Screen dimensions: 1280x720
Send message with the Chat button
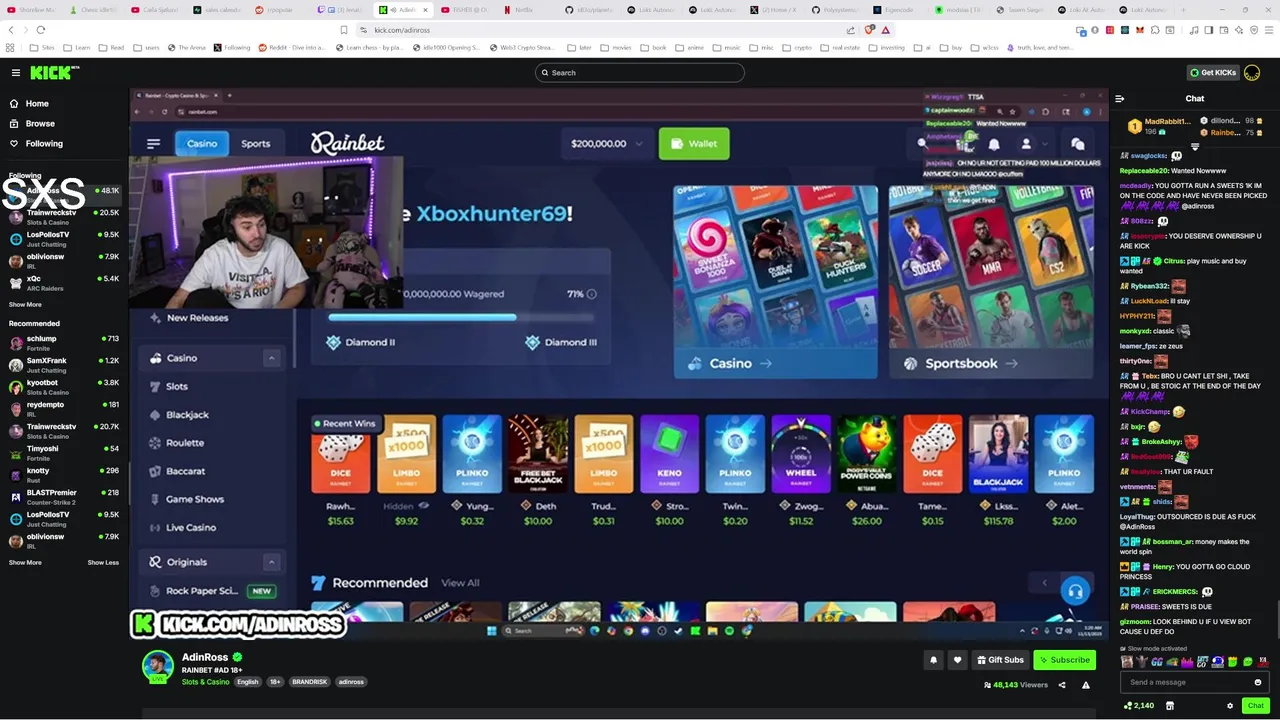1255,706
